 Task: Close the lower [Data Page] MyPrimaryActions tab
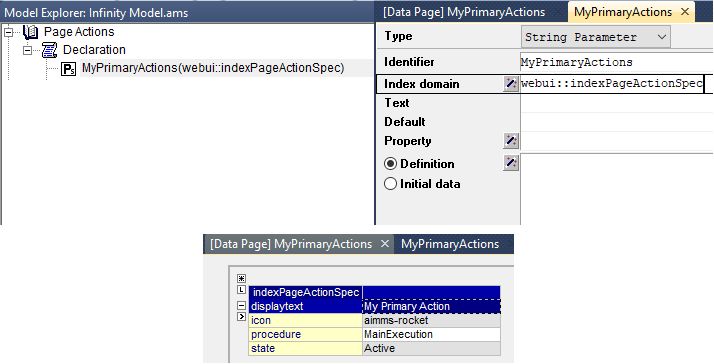[x=385, y=244]
